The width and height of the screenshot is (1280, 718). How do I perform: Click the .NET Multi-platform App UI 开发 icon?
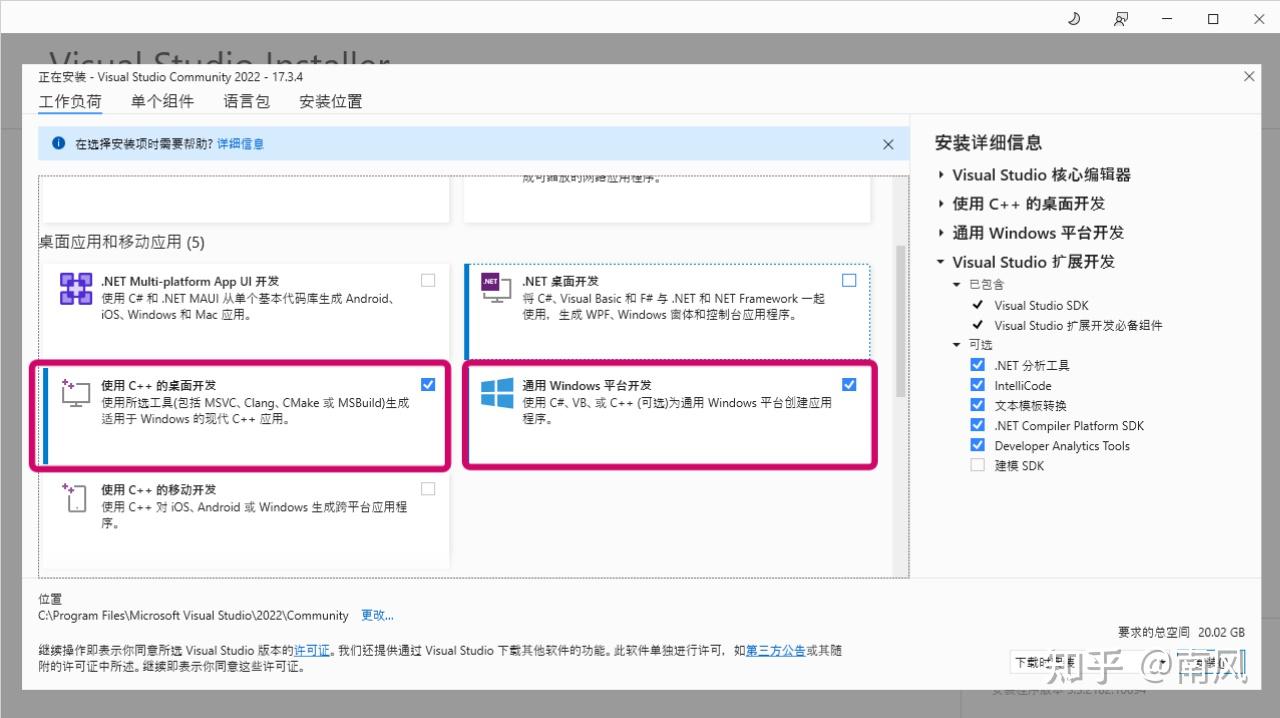click(x=75, y=289)
